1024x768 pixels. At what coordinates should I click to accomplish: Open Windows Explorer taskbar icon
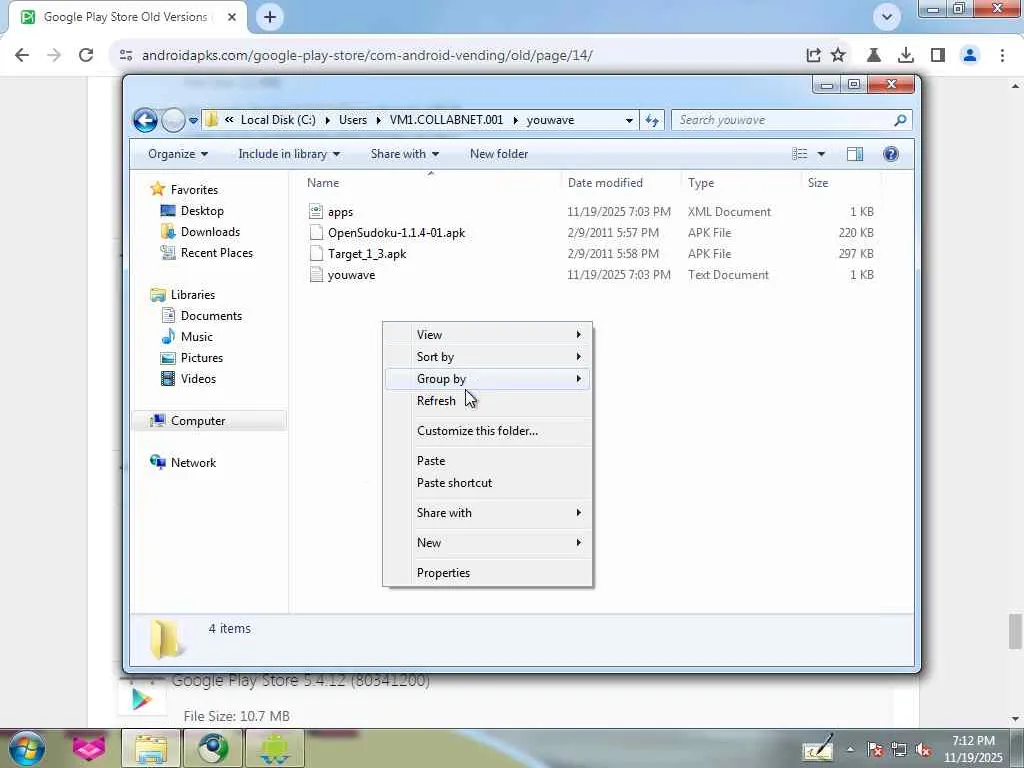(x=152, y=748)
